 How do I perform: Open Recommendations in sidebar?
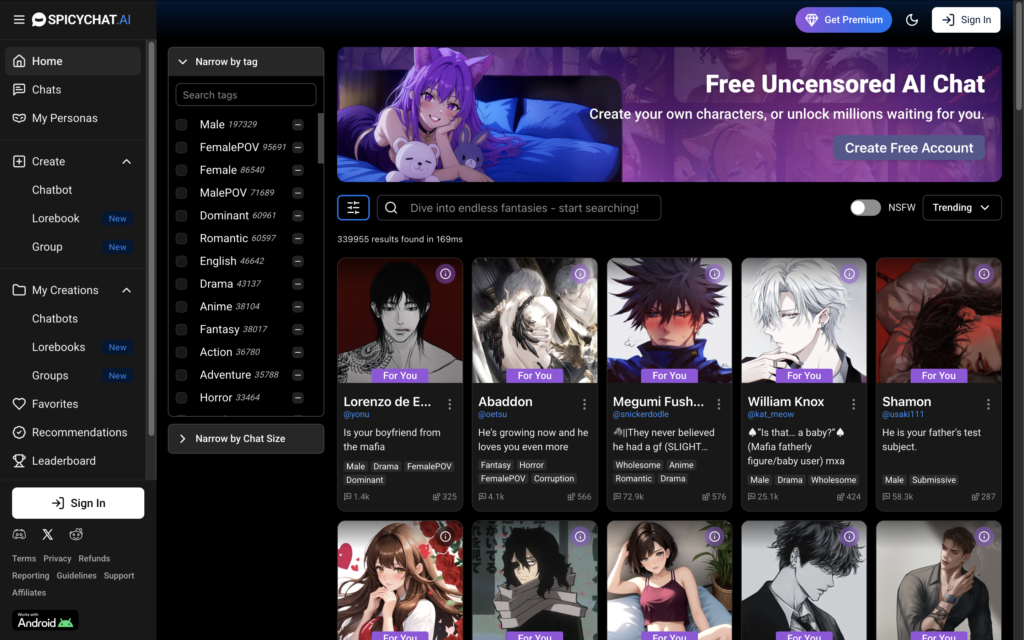coord(73,432)
